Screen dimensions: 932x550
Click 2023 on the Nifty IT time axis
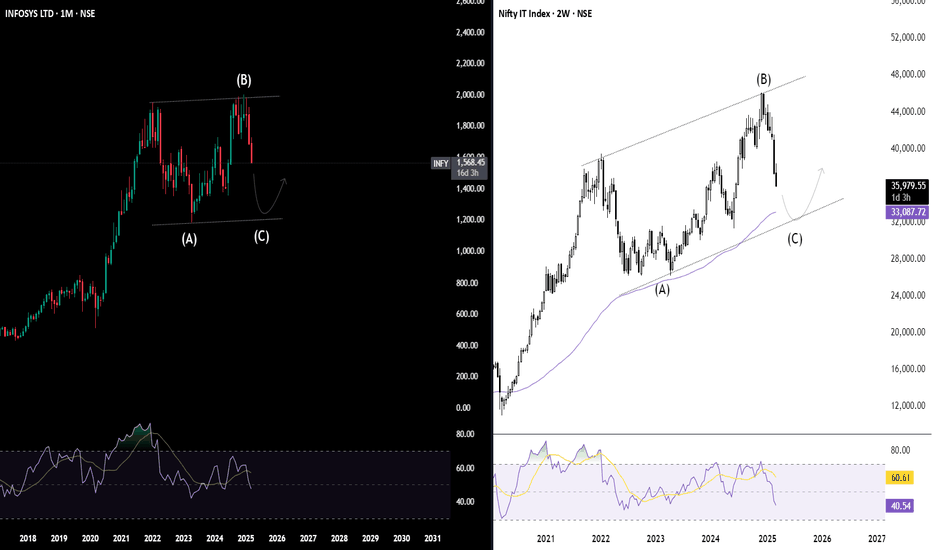pos(656,539)
